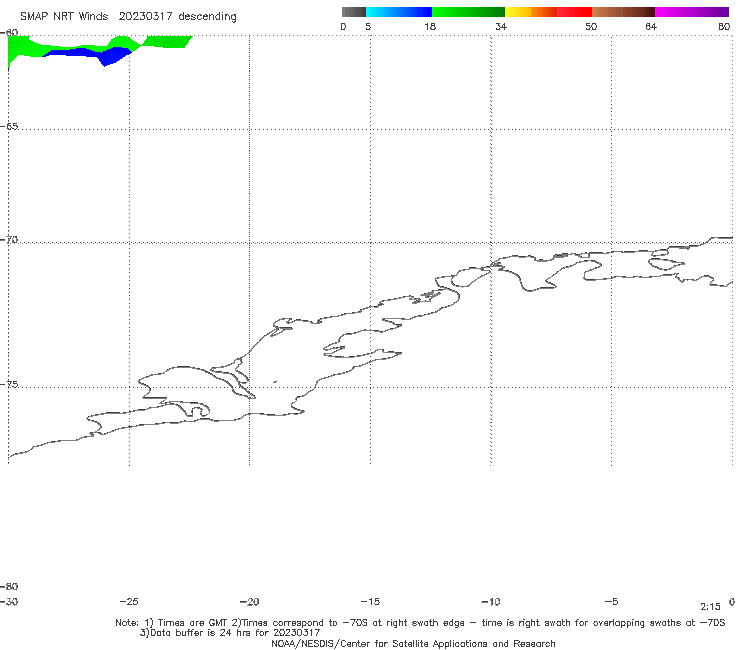740x650 pixels.
Task: Click the brown segment of the color bar
Action: 623,12
